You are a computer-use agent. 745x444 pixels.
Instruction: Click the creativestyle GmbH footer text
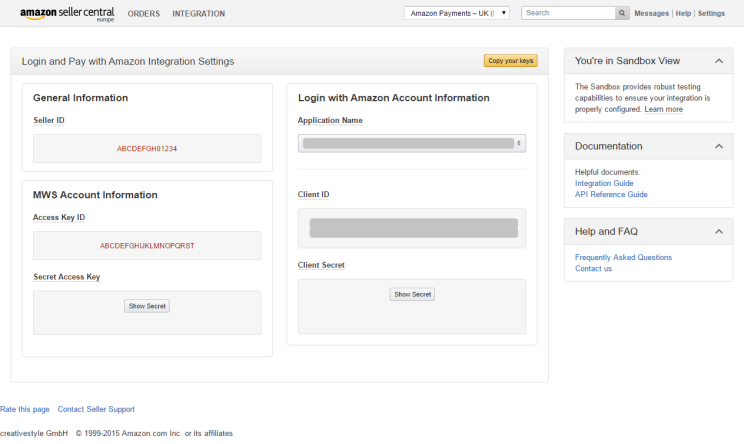pos(34,434)
